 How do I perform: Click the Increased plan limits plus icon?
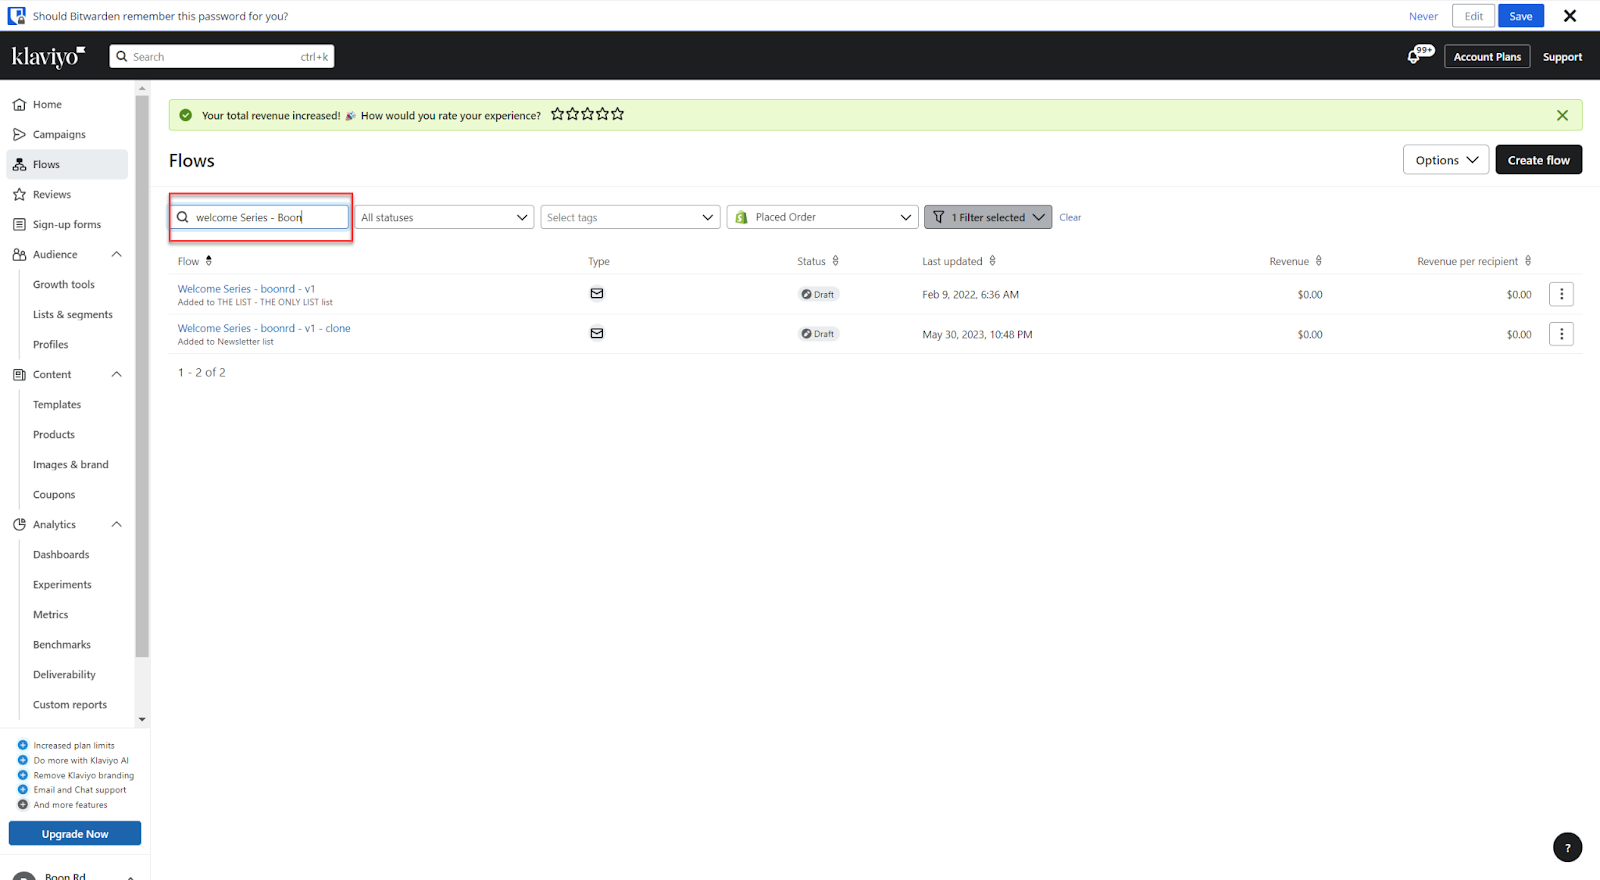pyautogui.click(x=23, y=745)
